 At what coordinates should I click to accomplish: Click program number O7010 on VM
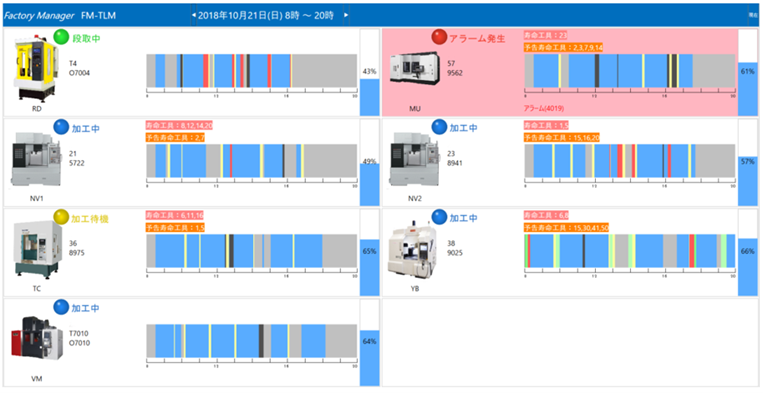pyautogui.click(x=79, y=343)
